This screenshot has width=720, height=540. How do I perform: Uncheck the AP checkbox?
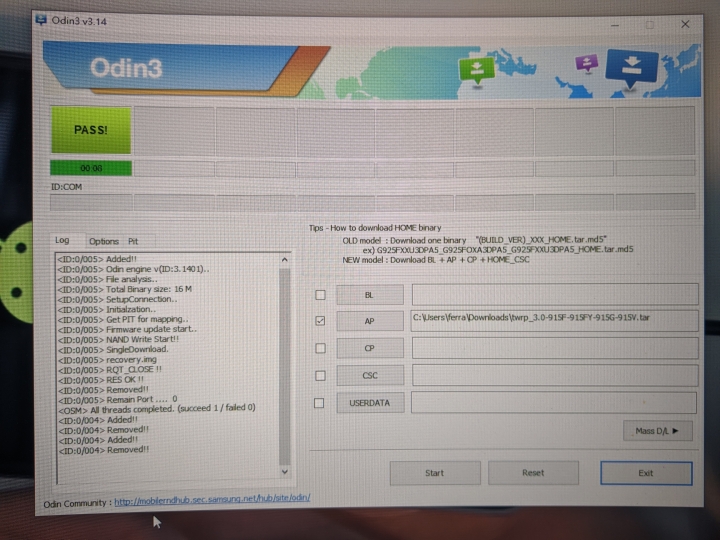click(320, 321)
